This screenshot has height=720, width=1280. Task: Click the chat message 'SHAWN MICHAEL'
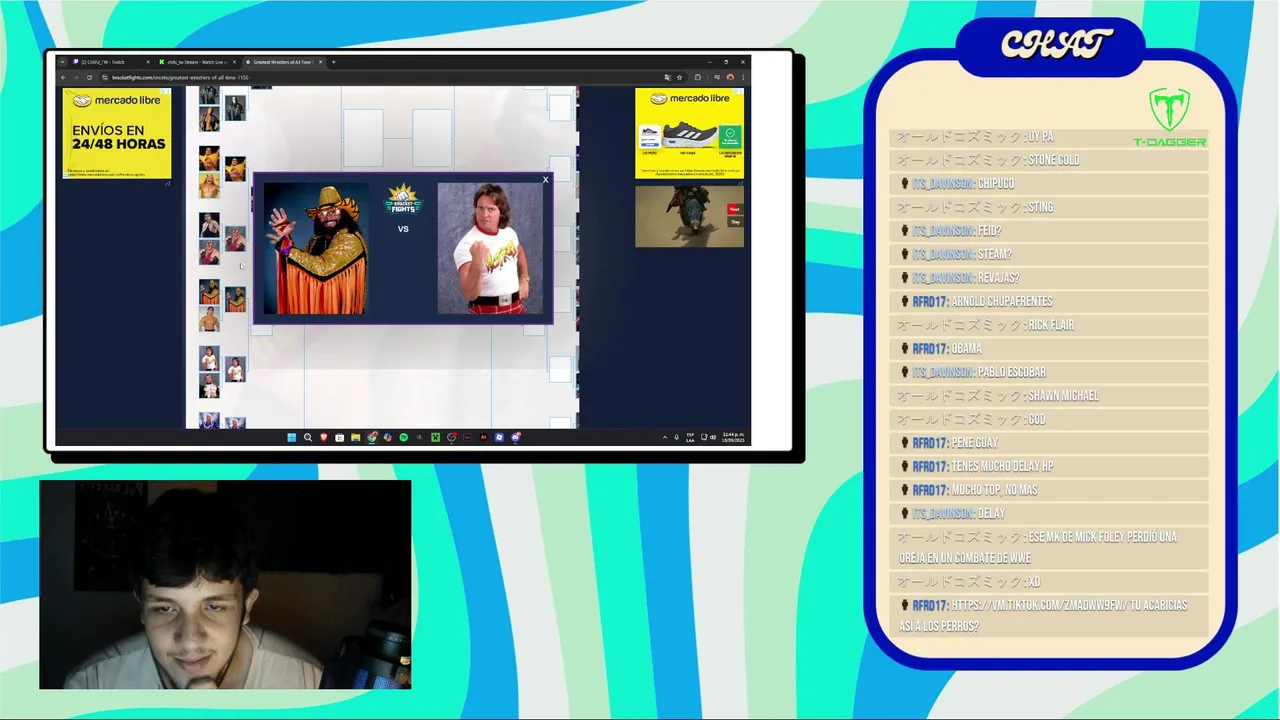tap(1063, 396)
